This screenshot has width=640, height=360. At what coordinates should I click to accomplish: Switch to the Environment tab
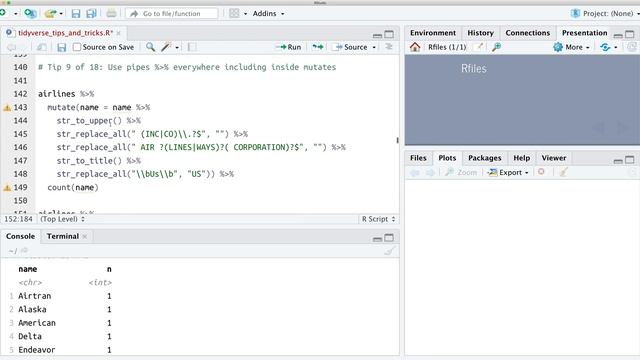click(x=433, y=33)
